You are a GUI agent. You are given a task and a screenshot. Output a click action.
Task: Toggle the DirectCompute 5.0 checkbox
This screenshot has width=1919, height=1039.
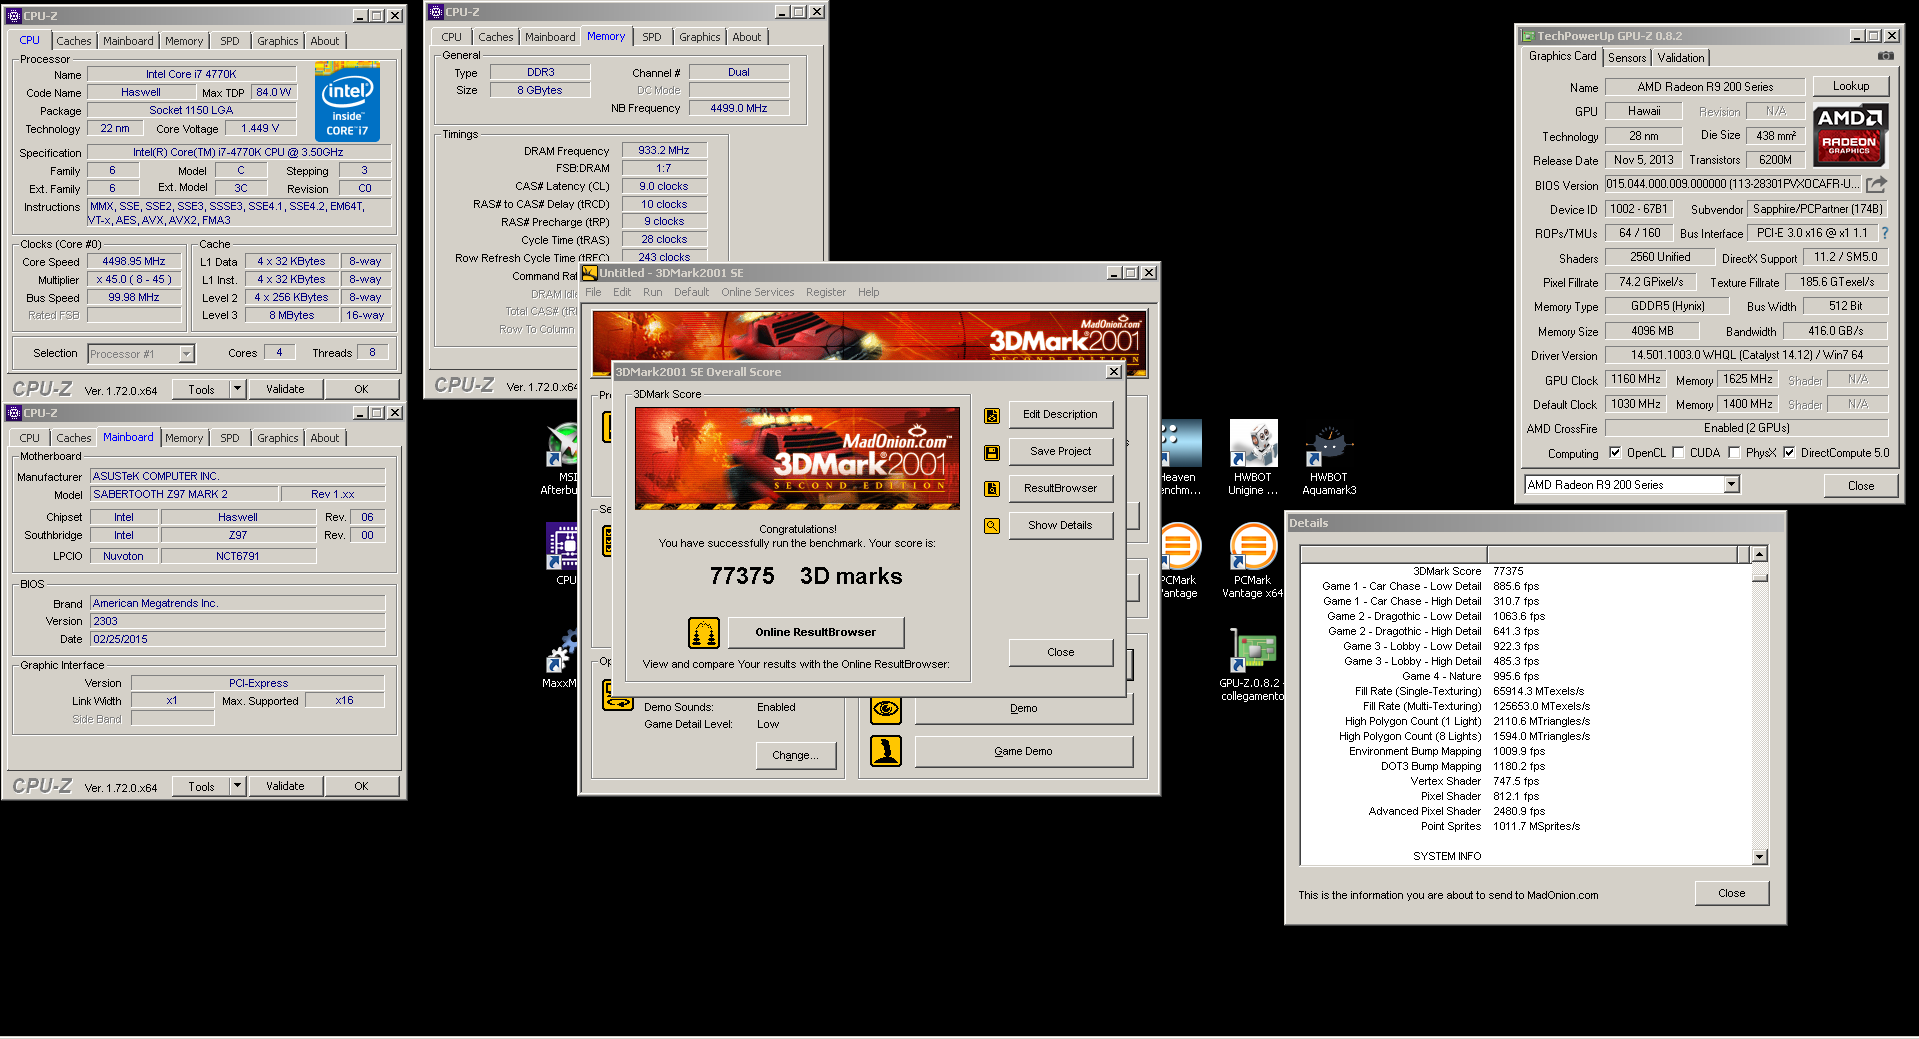pyautogui.click(x=1789, y=453)
